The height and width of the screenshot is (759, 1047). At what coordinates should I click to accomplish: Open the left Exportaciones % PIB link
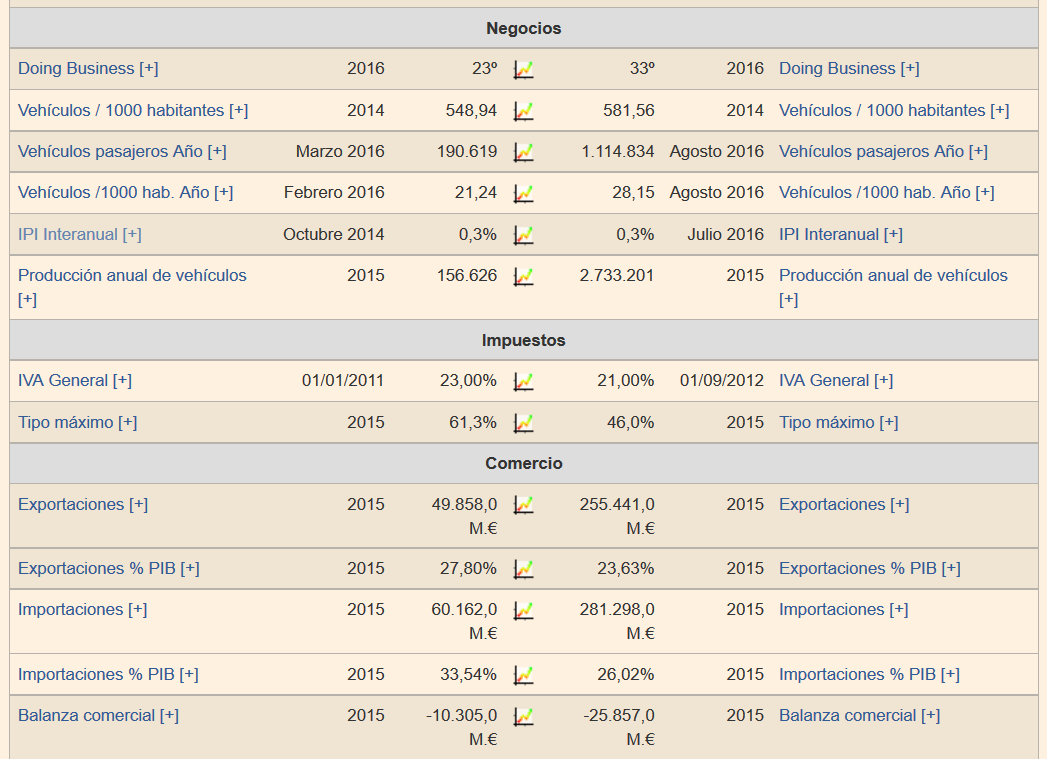coord(97,569)
